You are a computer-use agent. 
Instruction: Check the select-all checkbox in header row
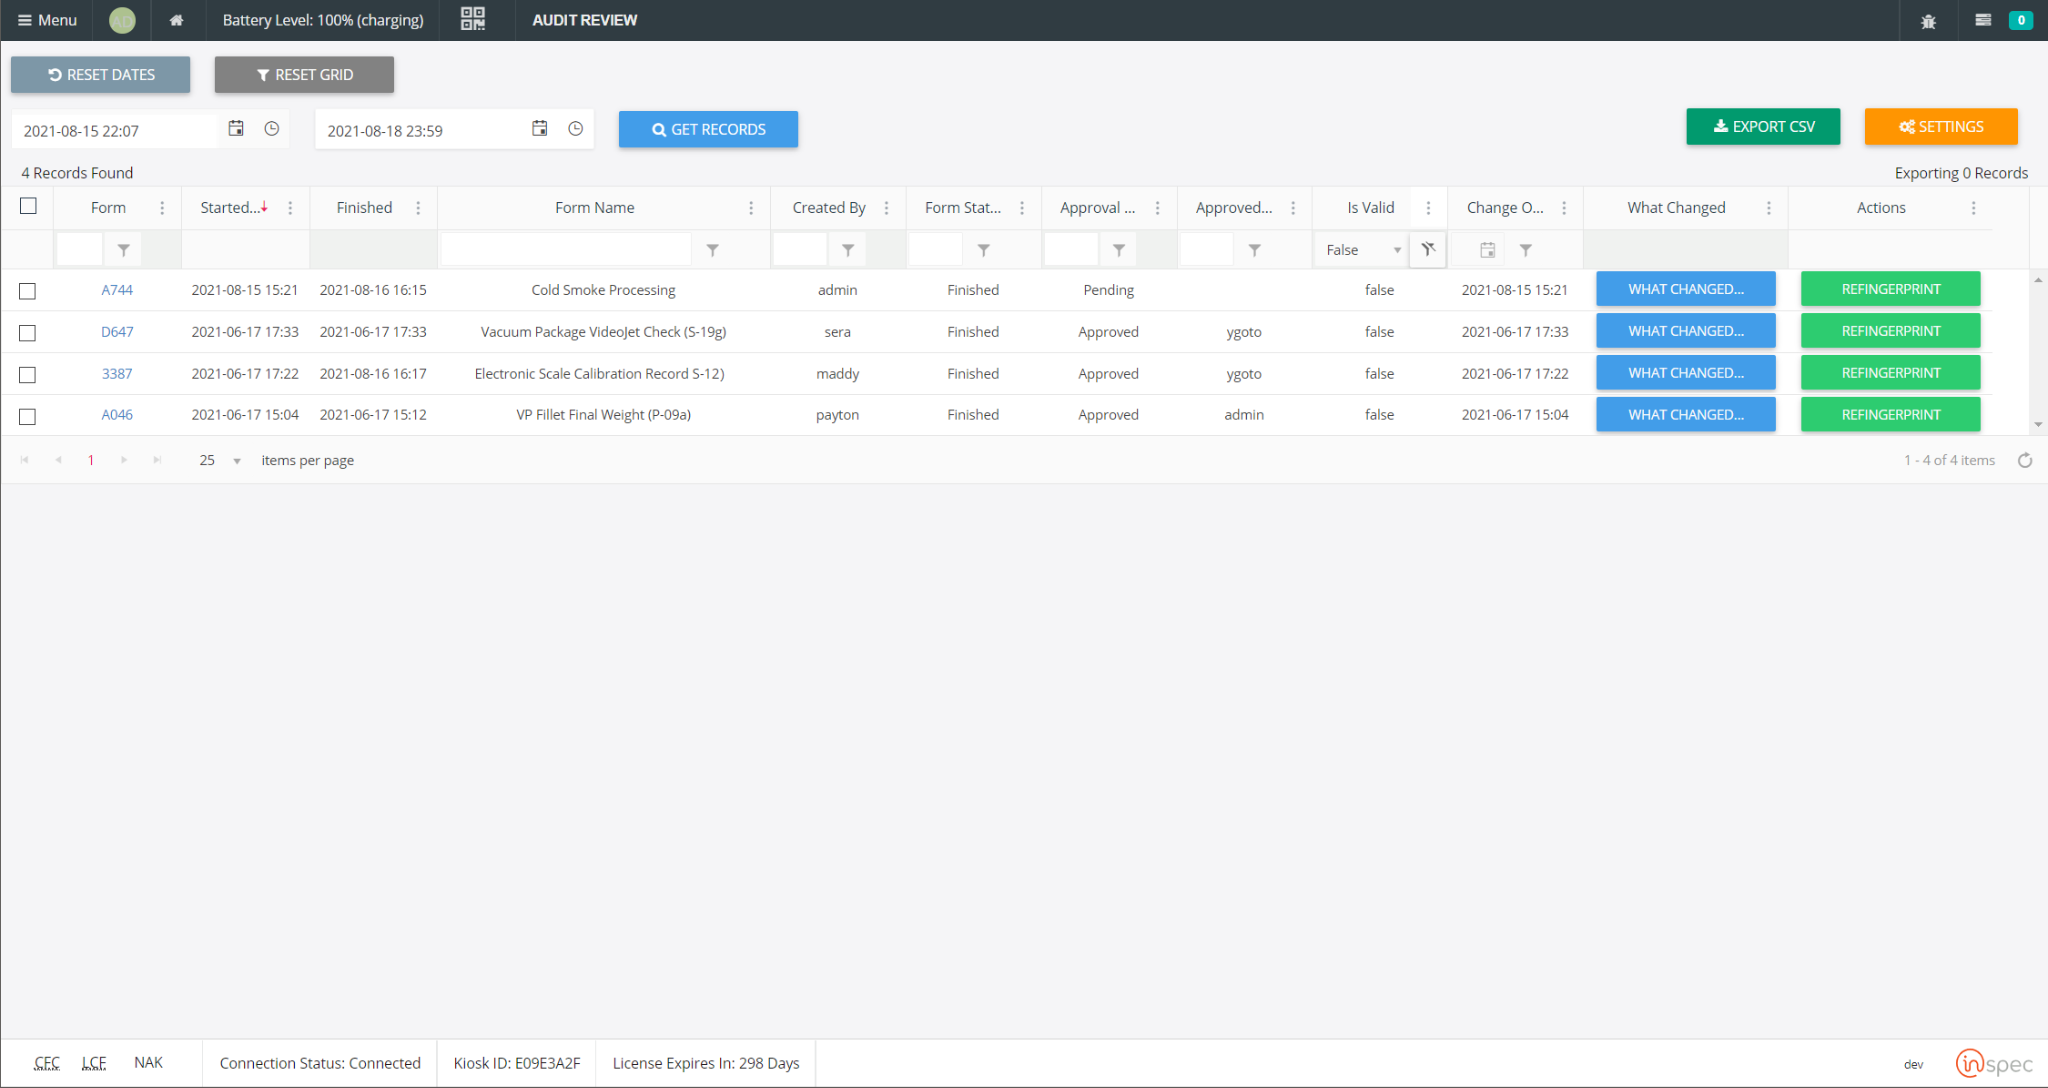pos(28,206)
